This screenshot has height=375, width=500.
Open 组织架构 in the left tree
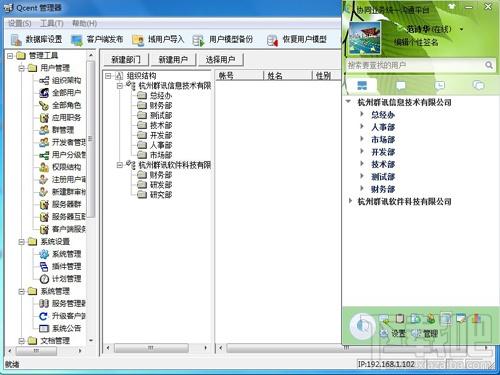click(60, 80)
